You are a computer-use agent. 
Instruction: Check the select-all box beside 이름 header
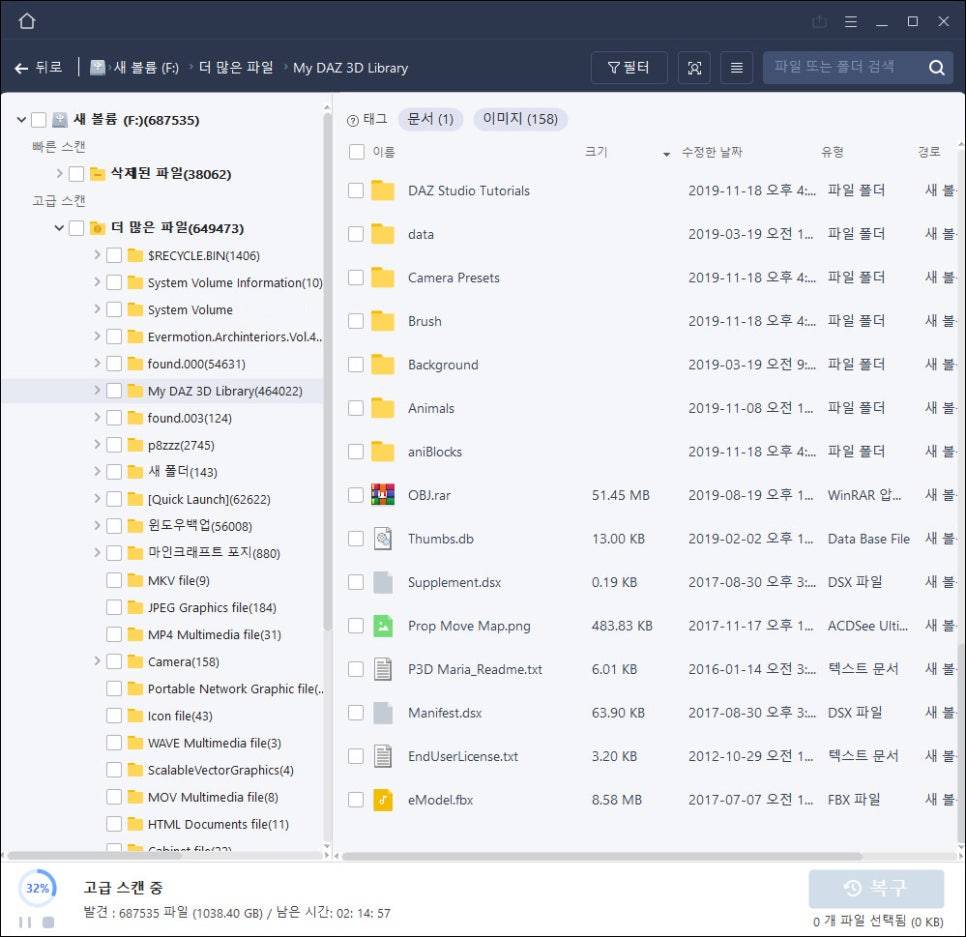(x=357, y=152)
